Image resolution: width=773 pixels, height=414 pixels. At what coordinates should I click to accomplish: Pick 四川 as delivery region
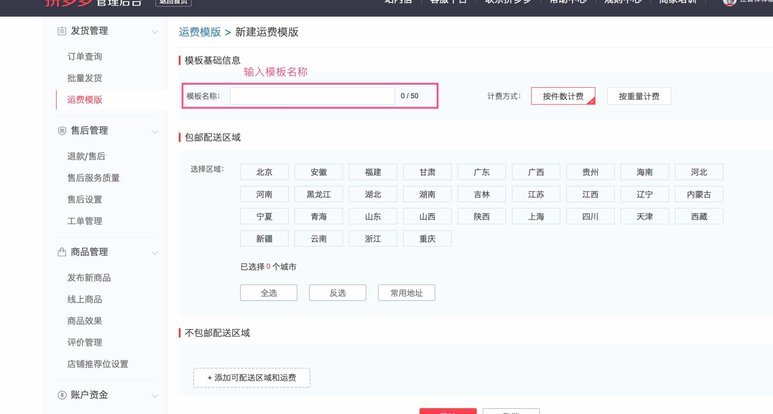click(590, 216)
